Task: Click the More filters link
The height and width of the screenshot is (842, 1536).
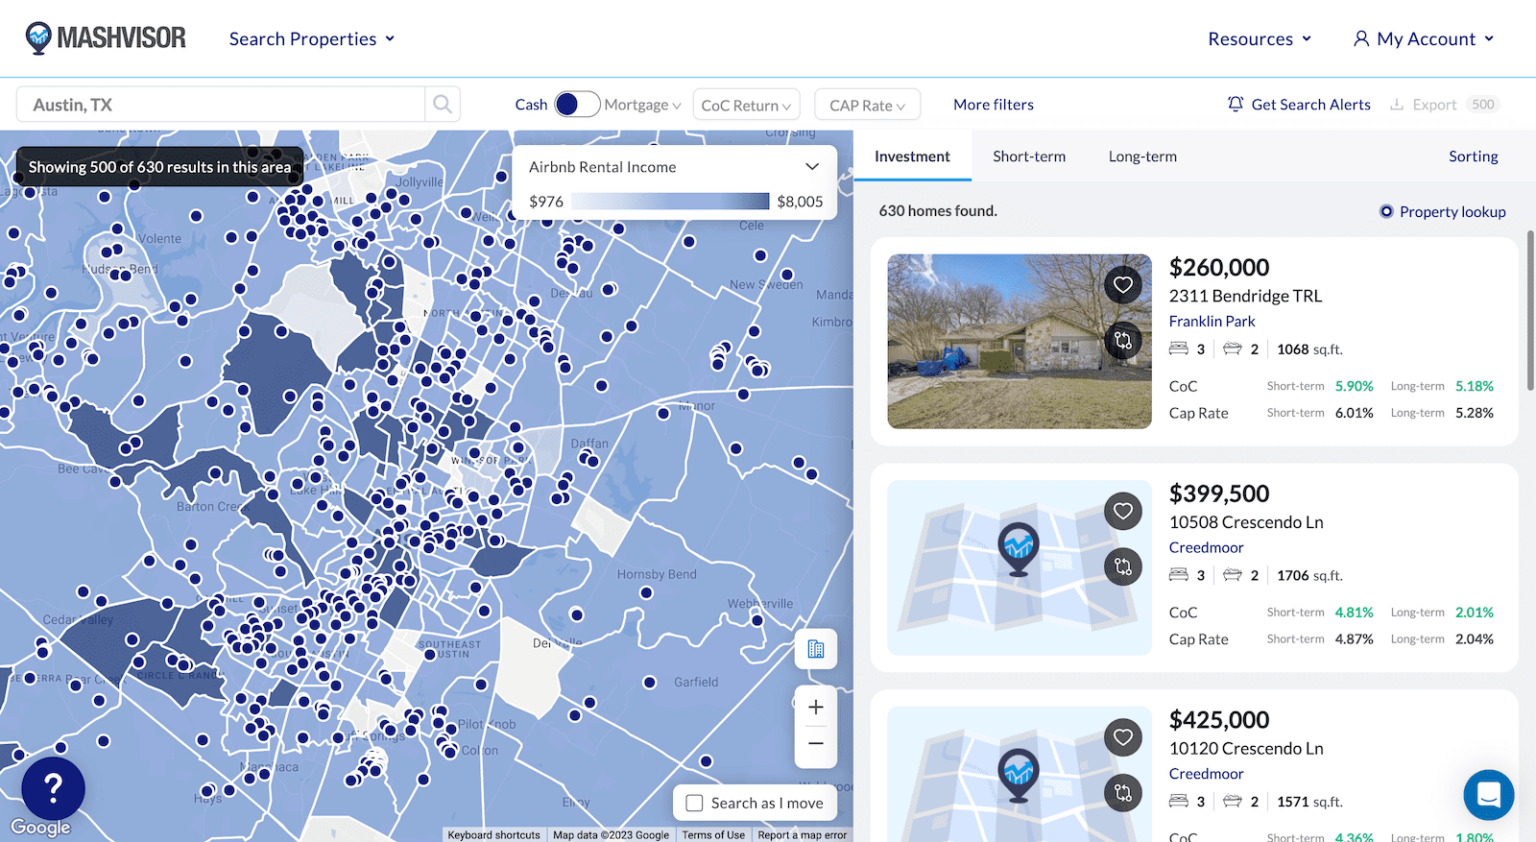Action: click(x=993, y=104)
